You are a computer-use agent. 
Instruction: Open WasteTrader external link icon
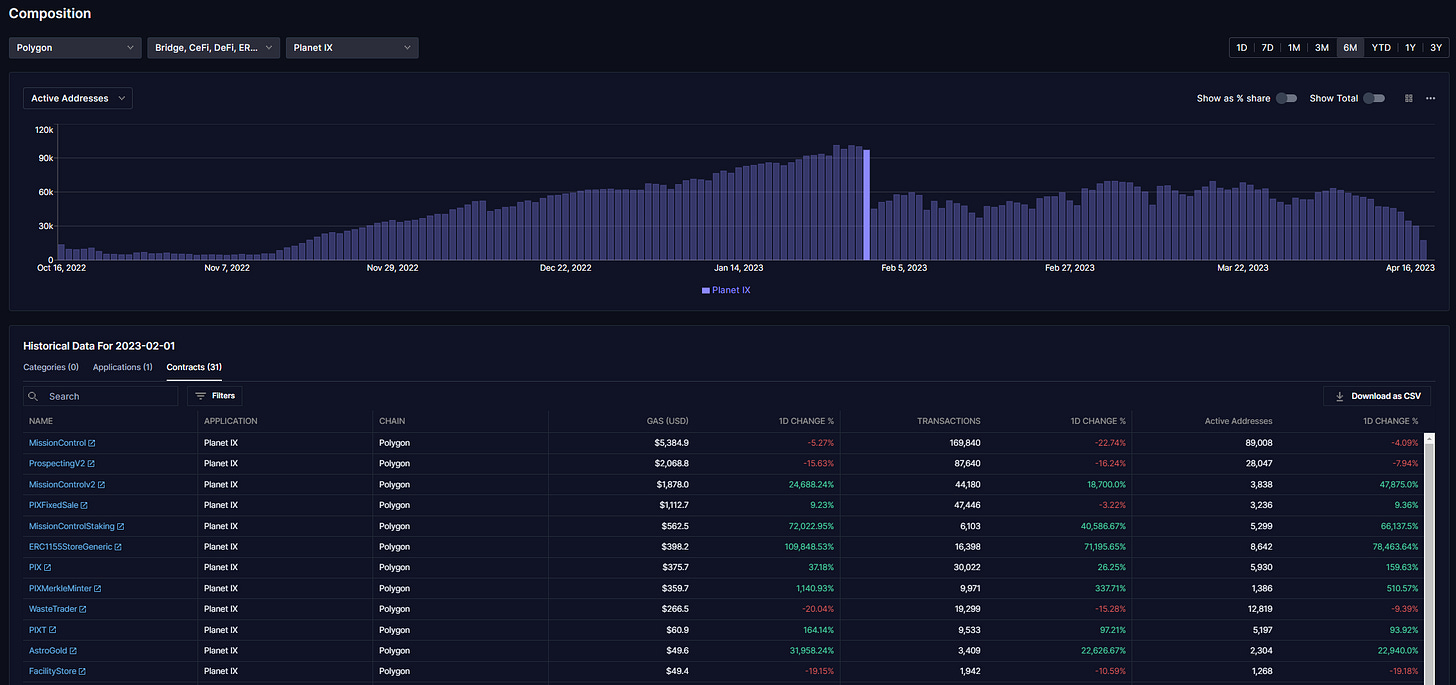point(83,610)
